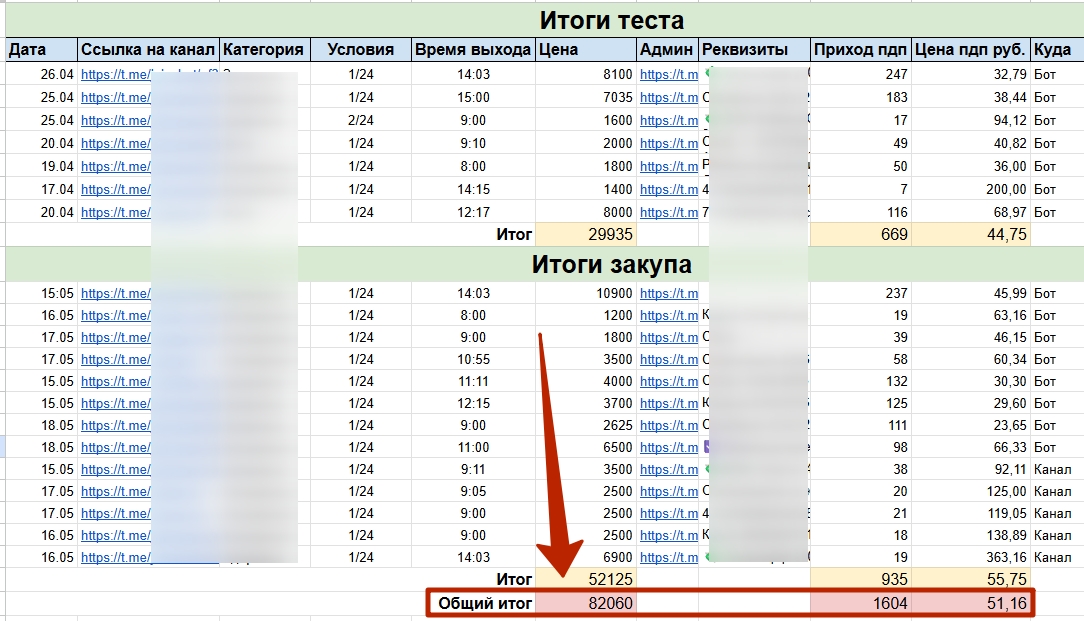Select the test total cell '29935'

pyautogui.click(x=586, y=234)
